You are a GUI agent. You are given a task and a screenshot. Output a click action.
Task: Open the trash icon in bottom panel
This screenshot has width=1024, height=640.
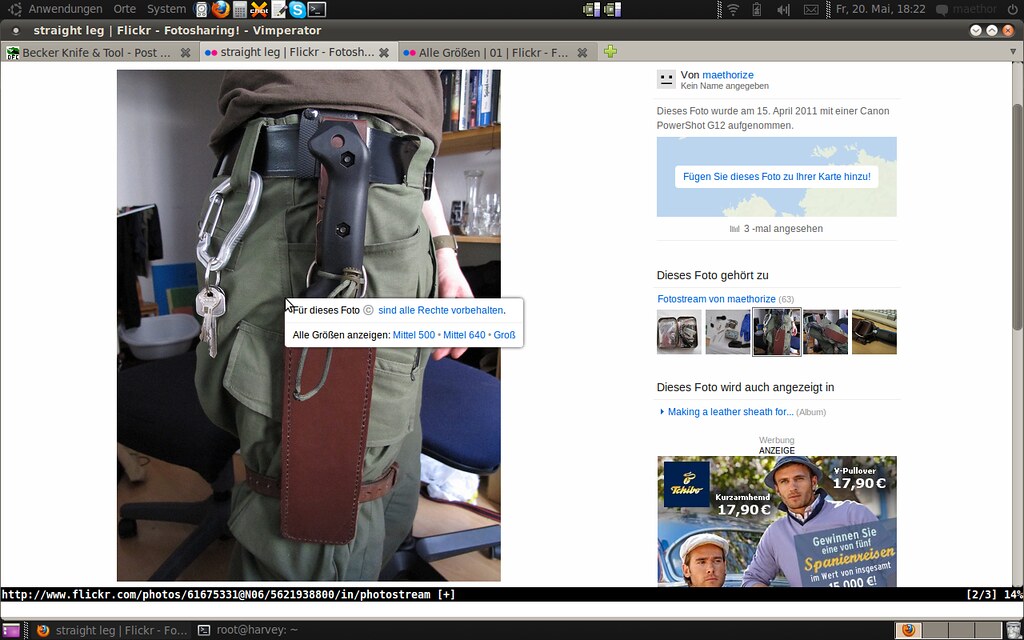pos(1012,630)
